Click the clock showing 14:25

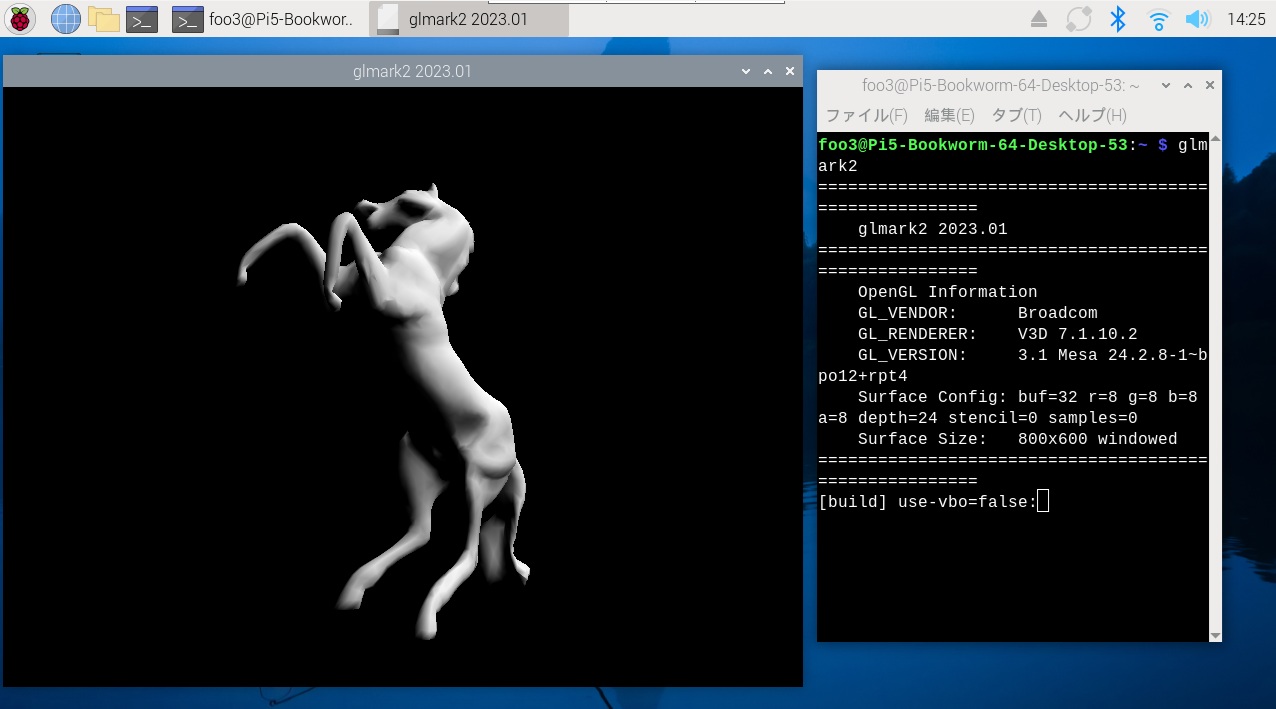[1245, 19]
